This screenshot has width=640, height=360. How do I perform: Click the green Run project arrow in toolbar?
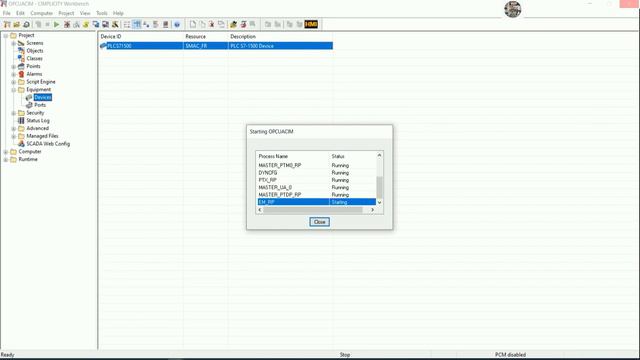point(57,24)
